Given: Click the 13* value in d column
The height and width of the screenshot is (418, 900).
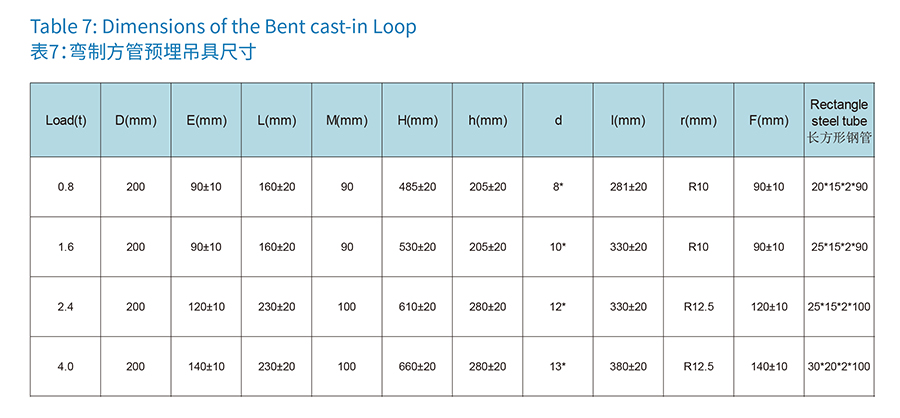Looking at the screenshot, I should pos(558,367).
